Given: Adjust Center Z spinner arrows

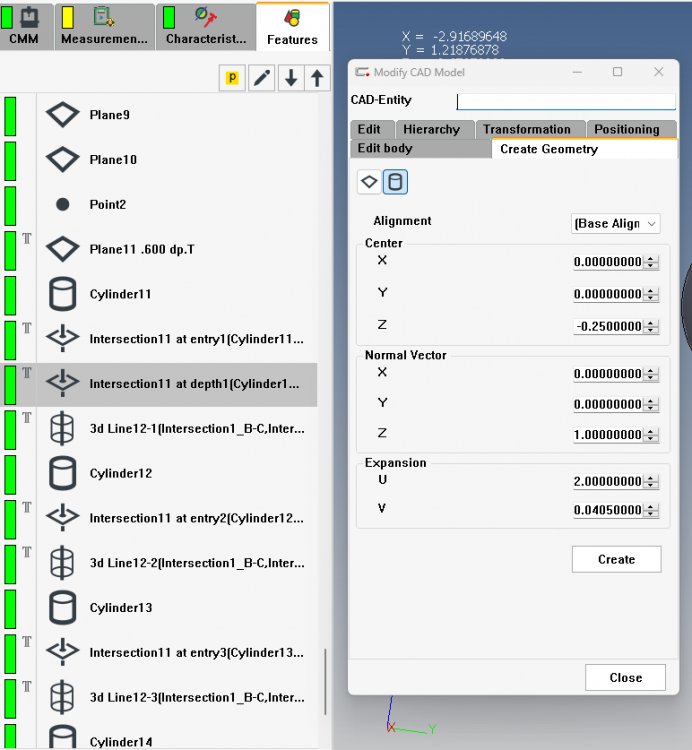Looking at the screenshot, I should click(651, 327).
